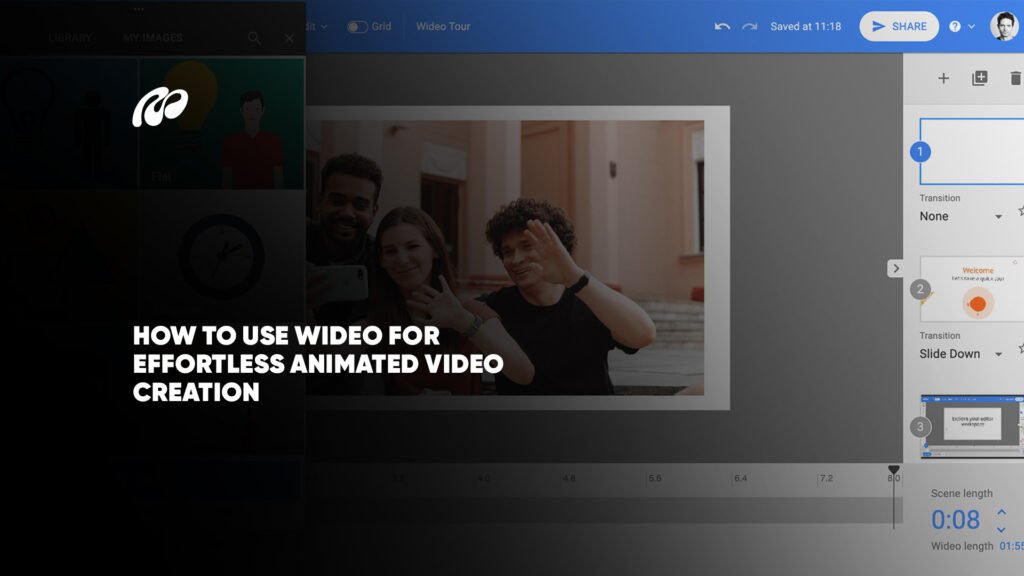
Task: Click the search magnifier in library panel
Action: [x=254, y=38]
